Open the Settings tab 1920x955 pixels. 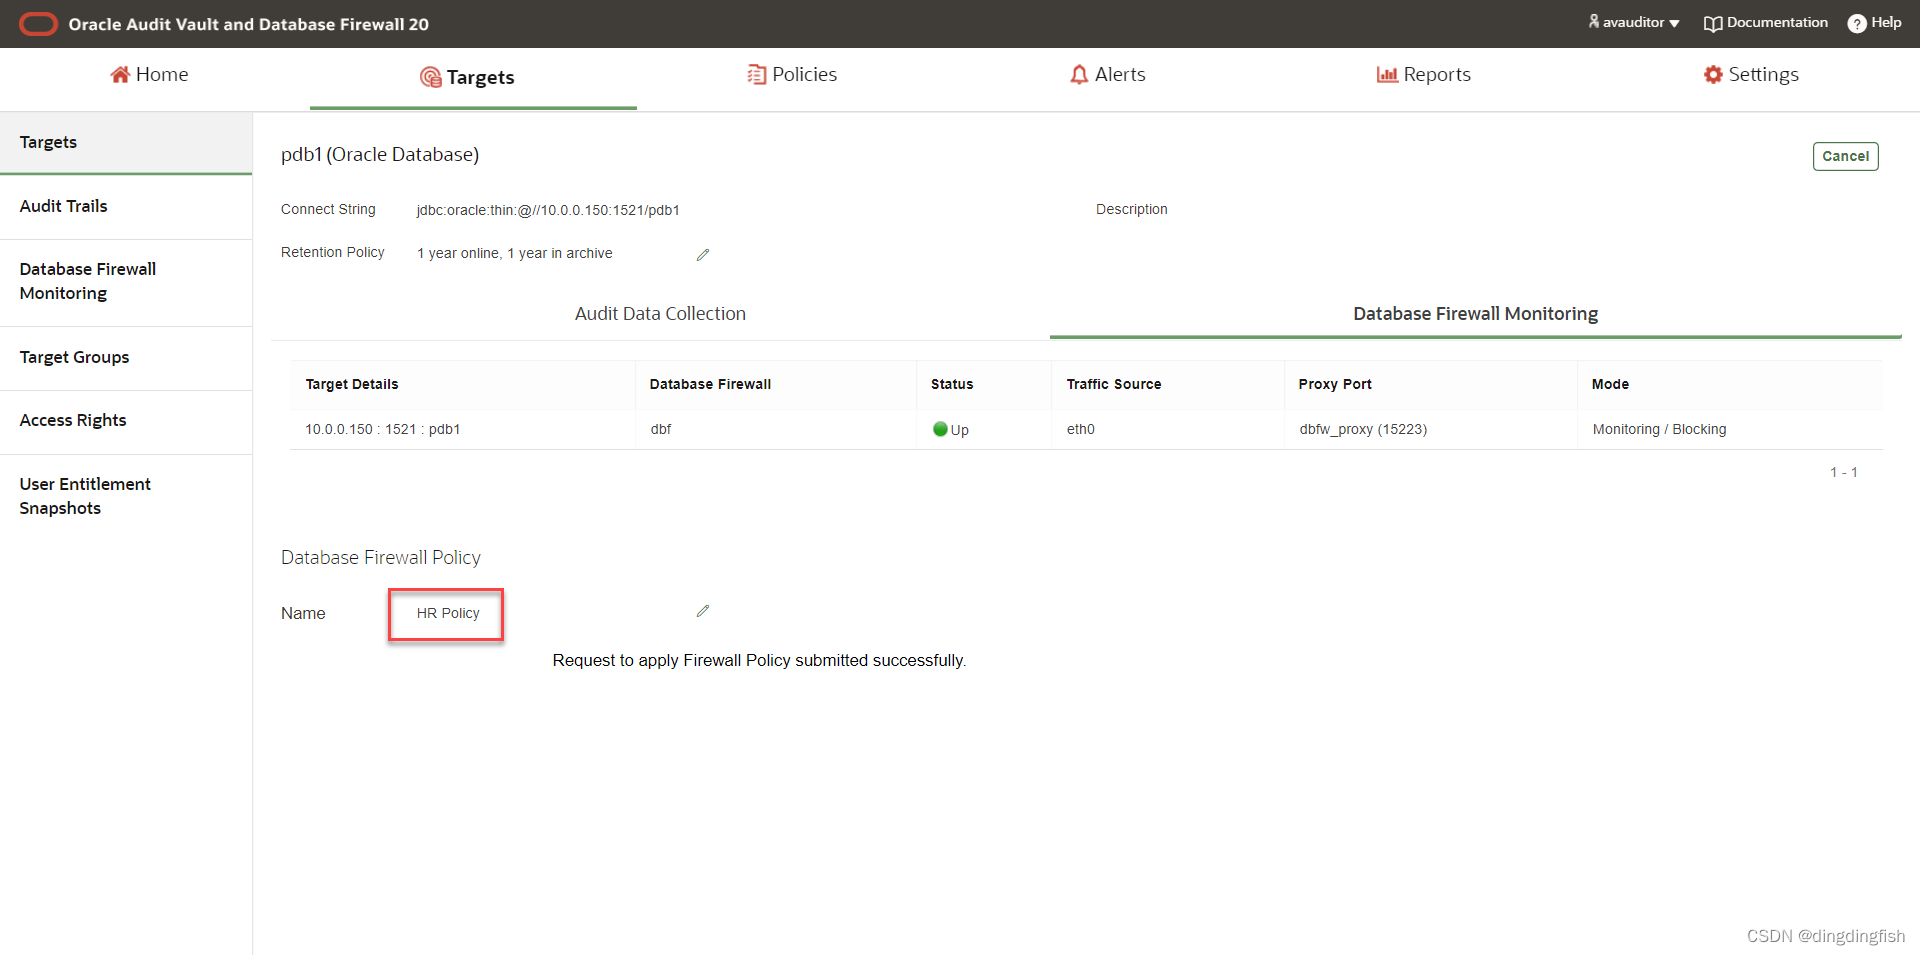[1751, 74]
